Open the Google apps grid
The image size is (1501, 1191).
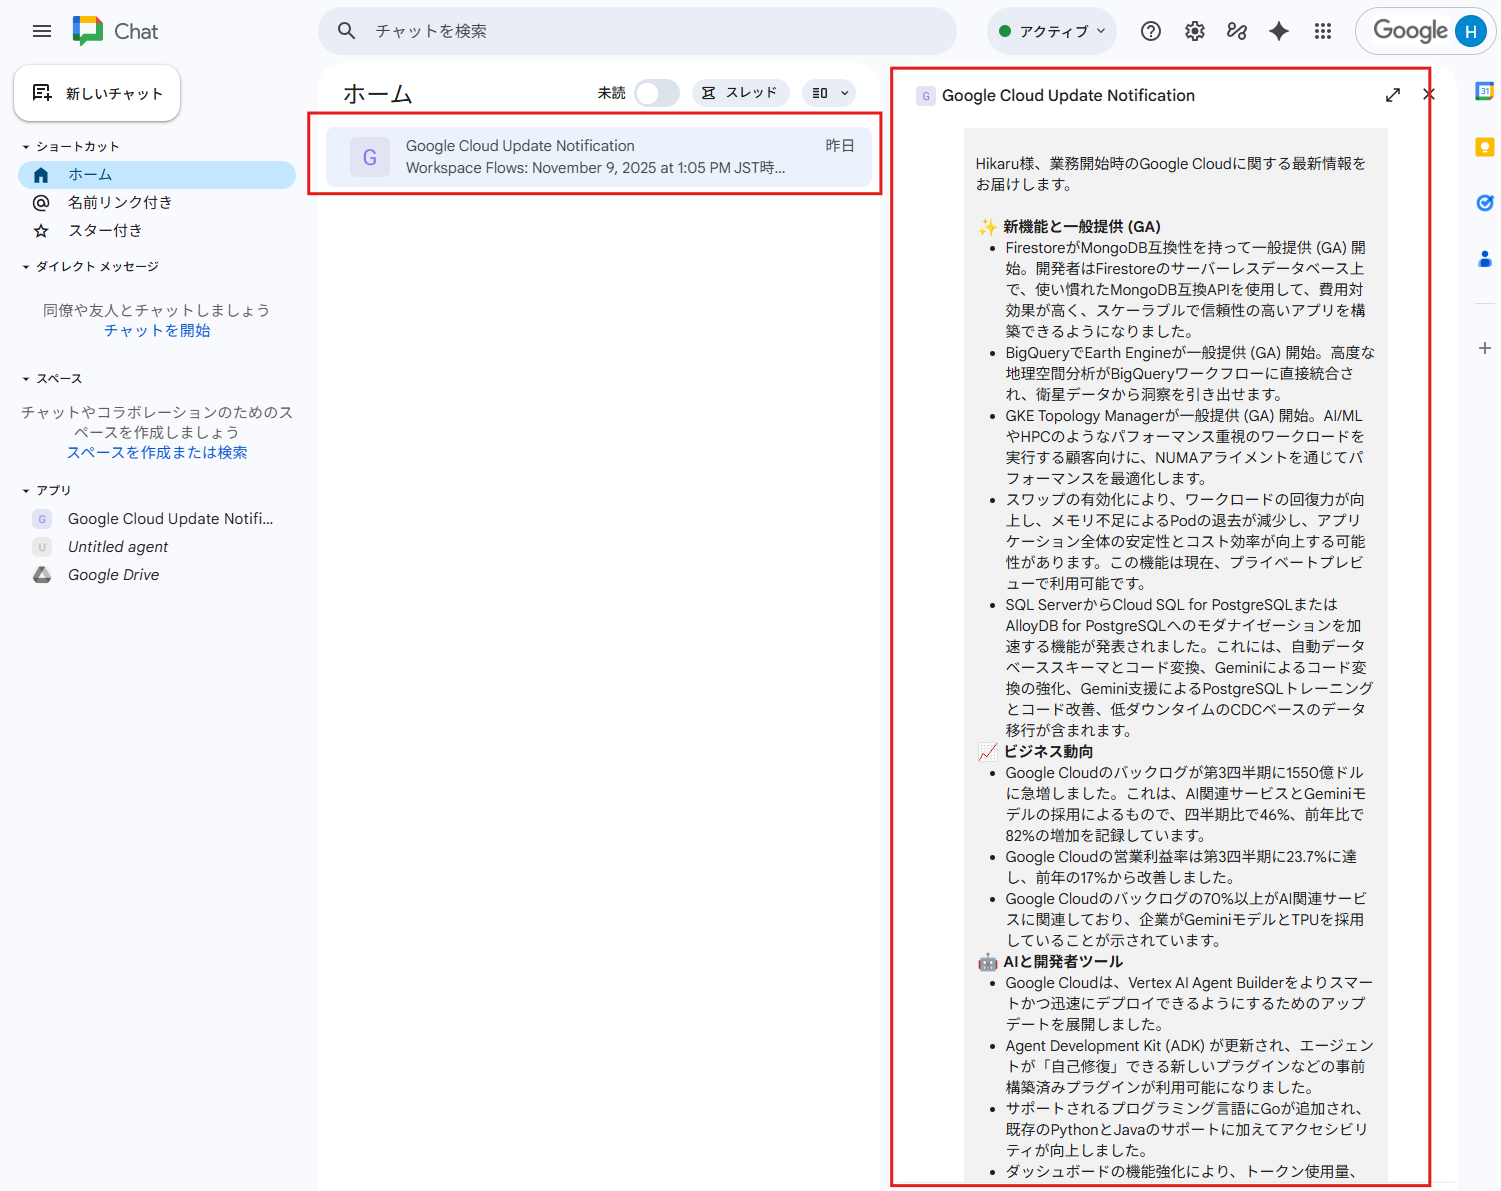tap(1322, 31)
